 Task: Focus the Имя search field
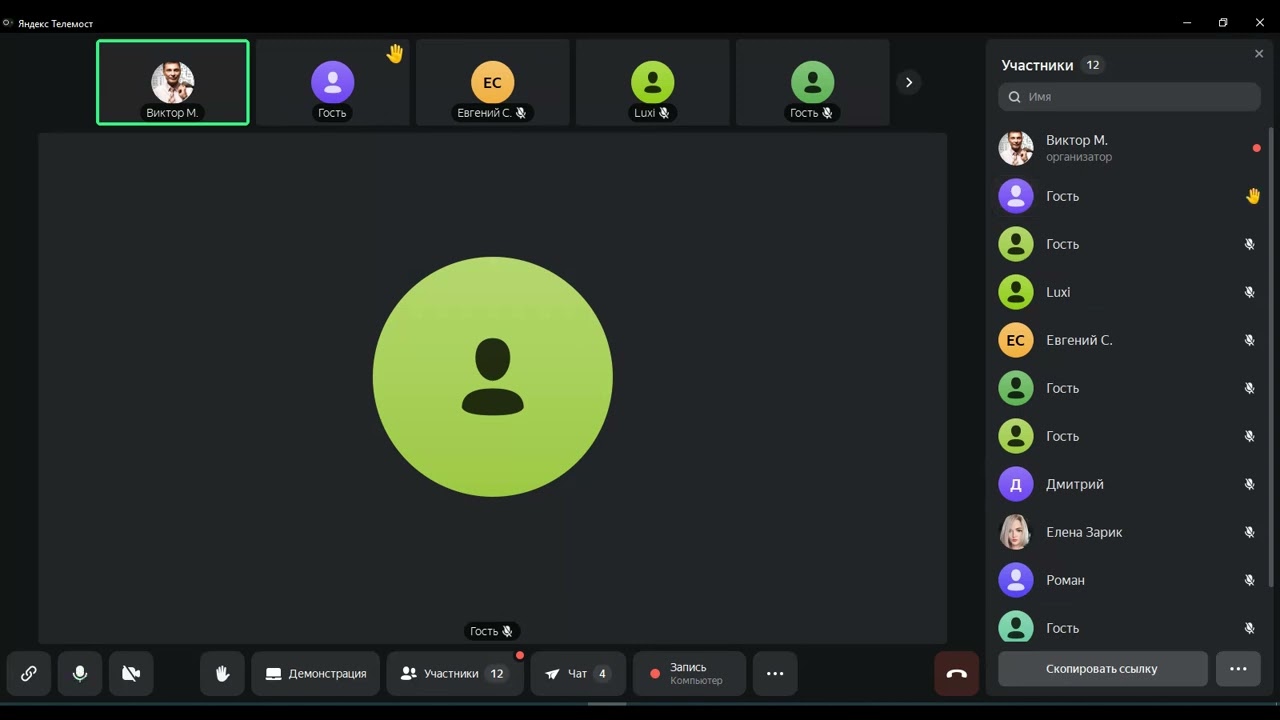coord(1129,97)
